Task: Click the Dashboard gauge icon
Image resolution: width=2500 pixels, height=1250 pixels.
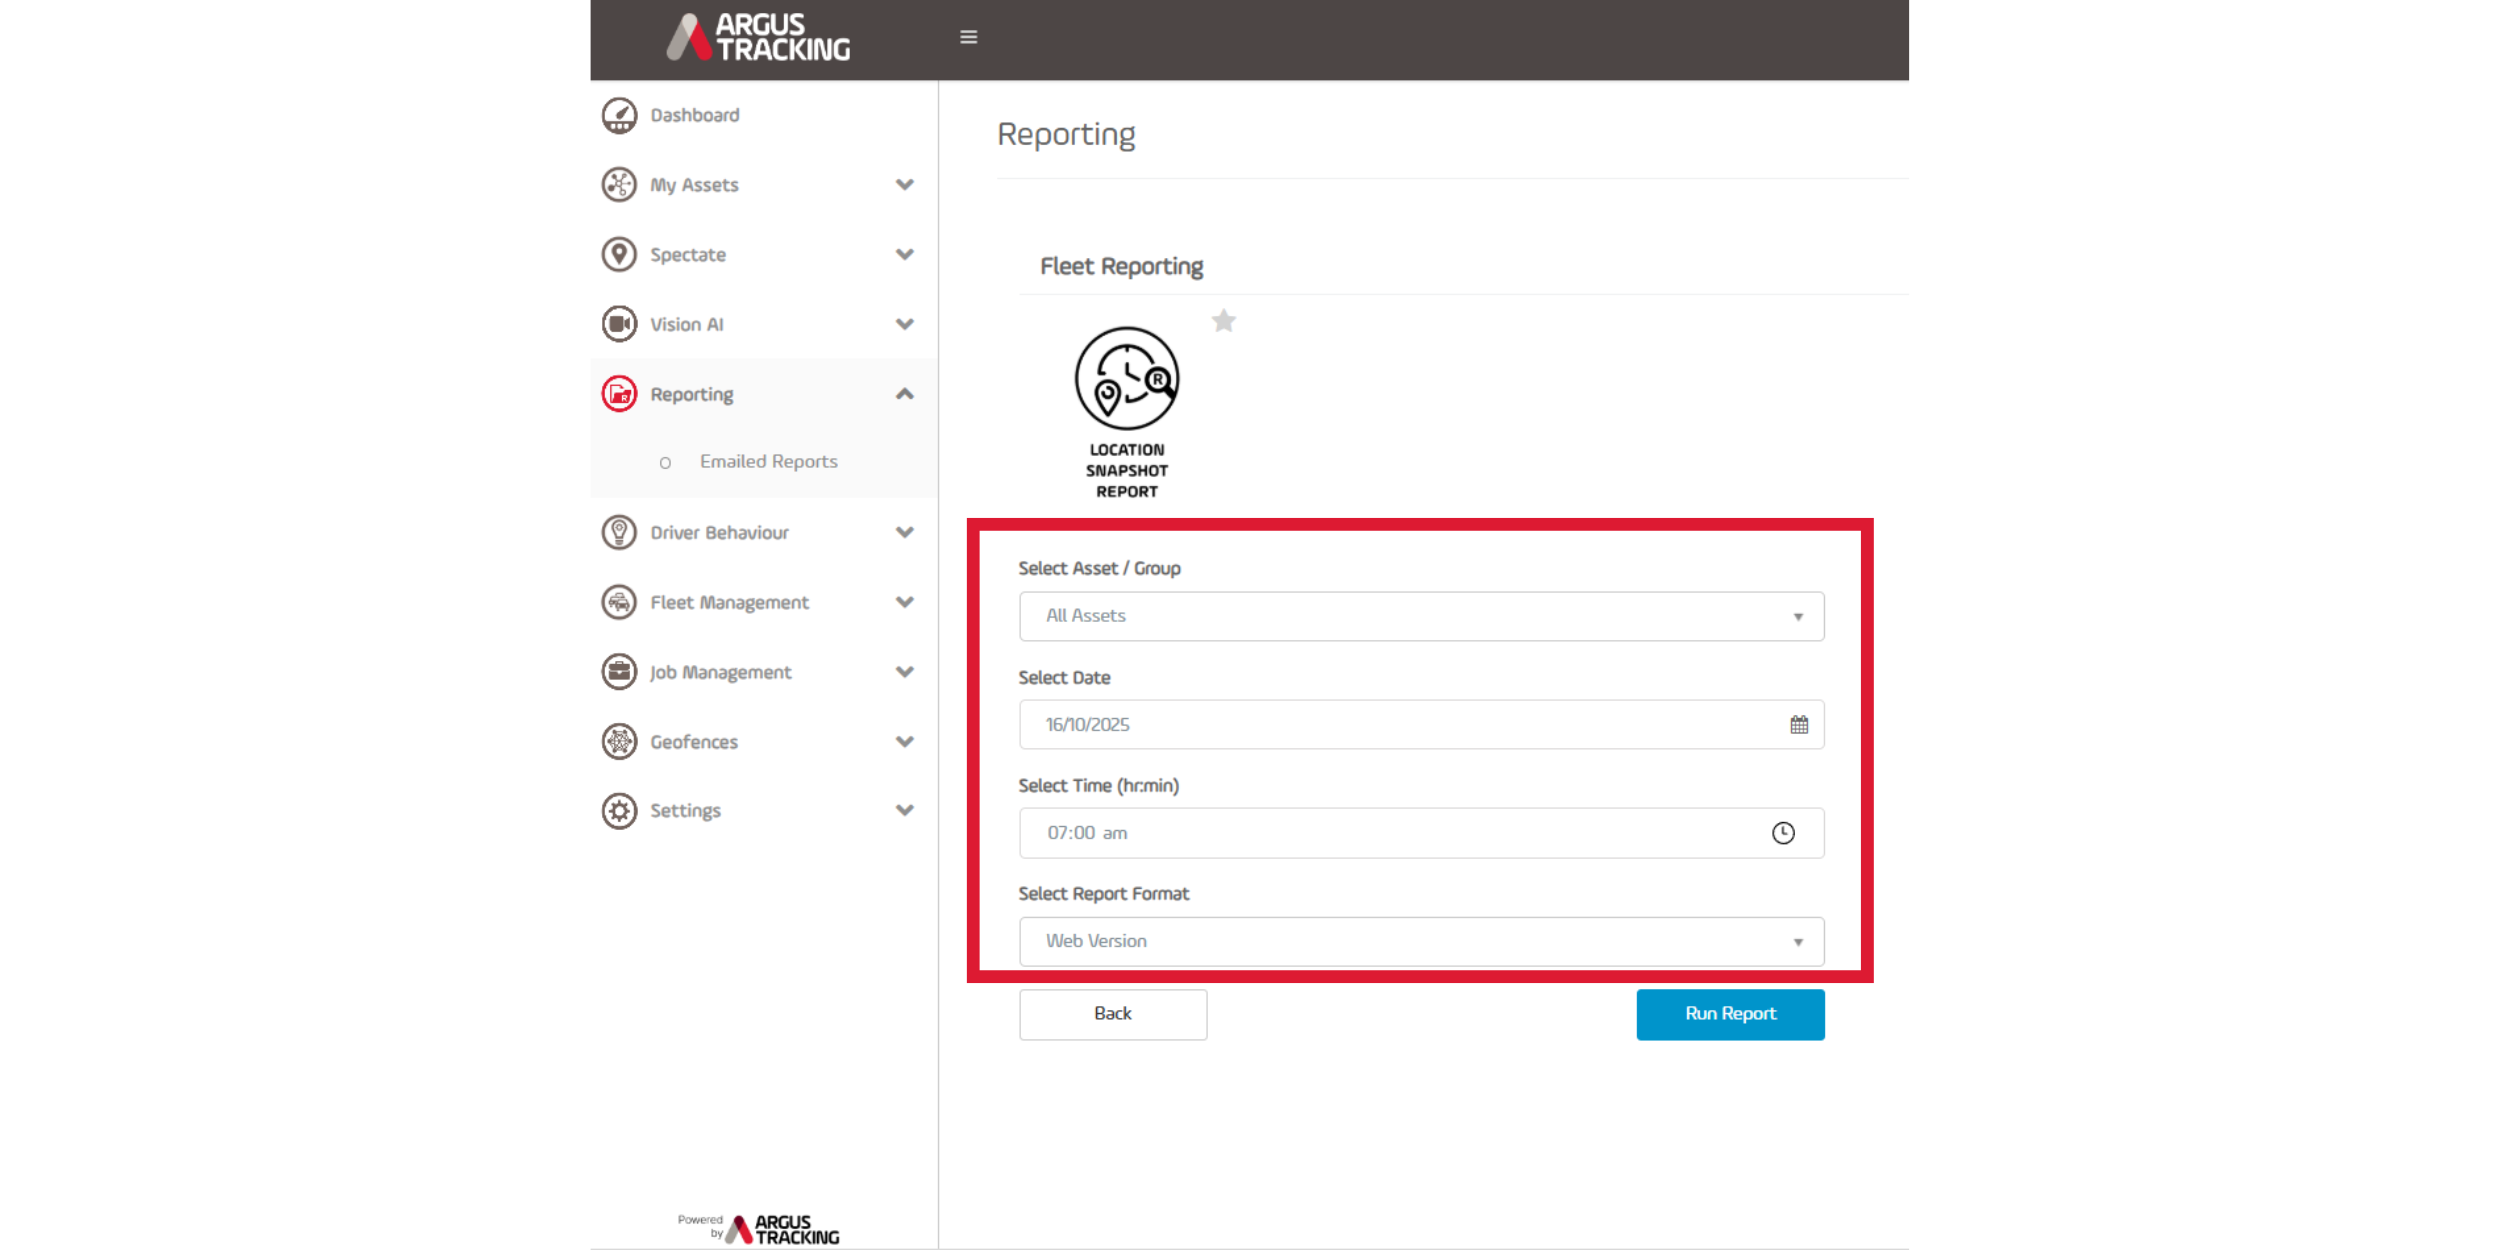Action: click(619, 115)
